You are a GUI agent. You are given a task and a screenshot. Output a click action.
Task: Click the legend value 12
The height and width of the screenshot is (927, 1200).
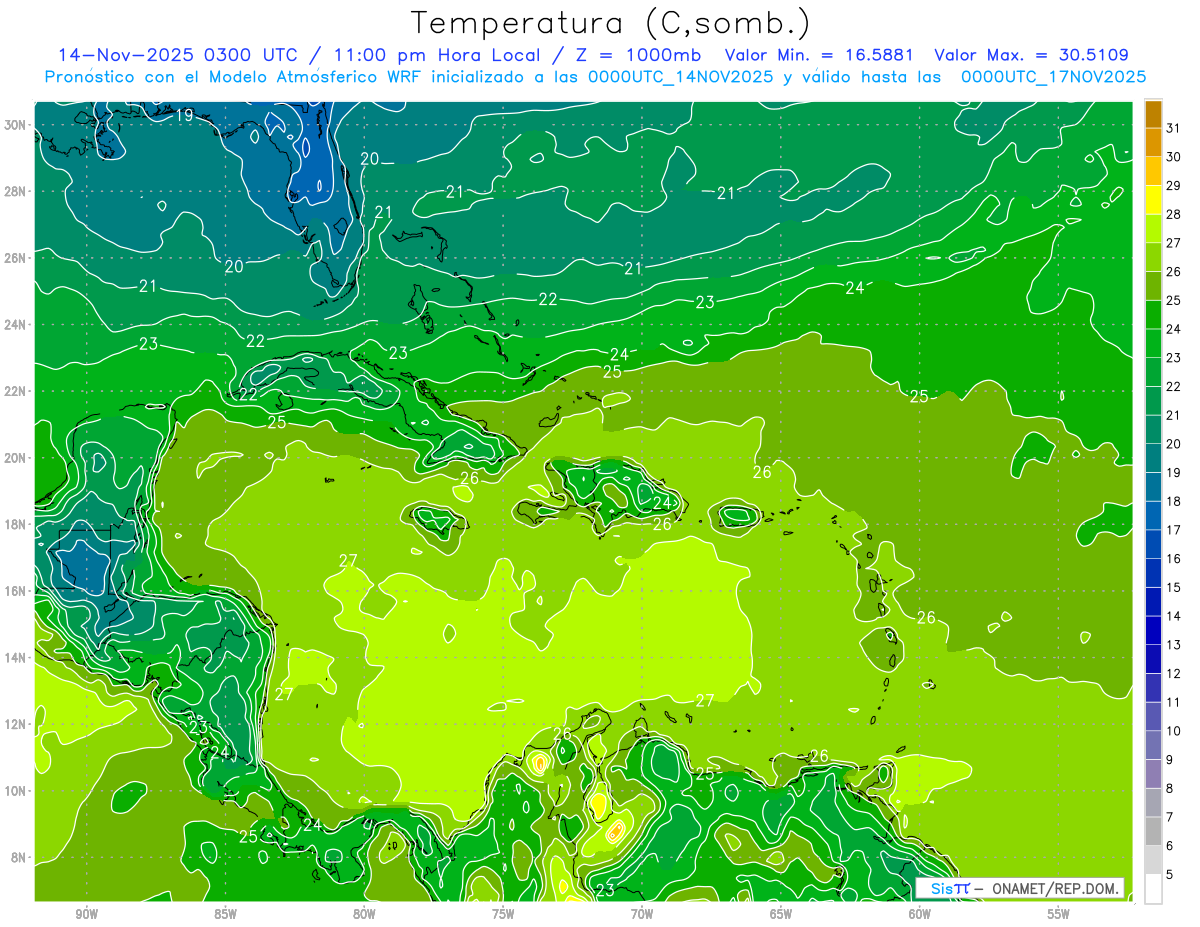(1174, 674)
